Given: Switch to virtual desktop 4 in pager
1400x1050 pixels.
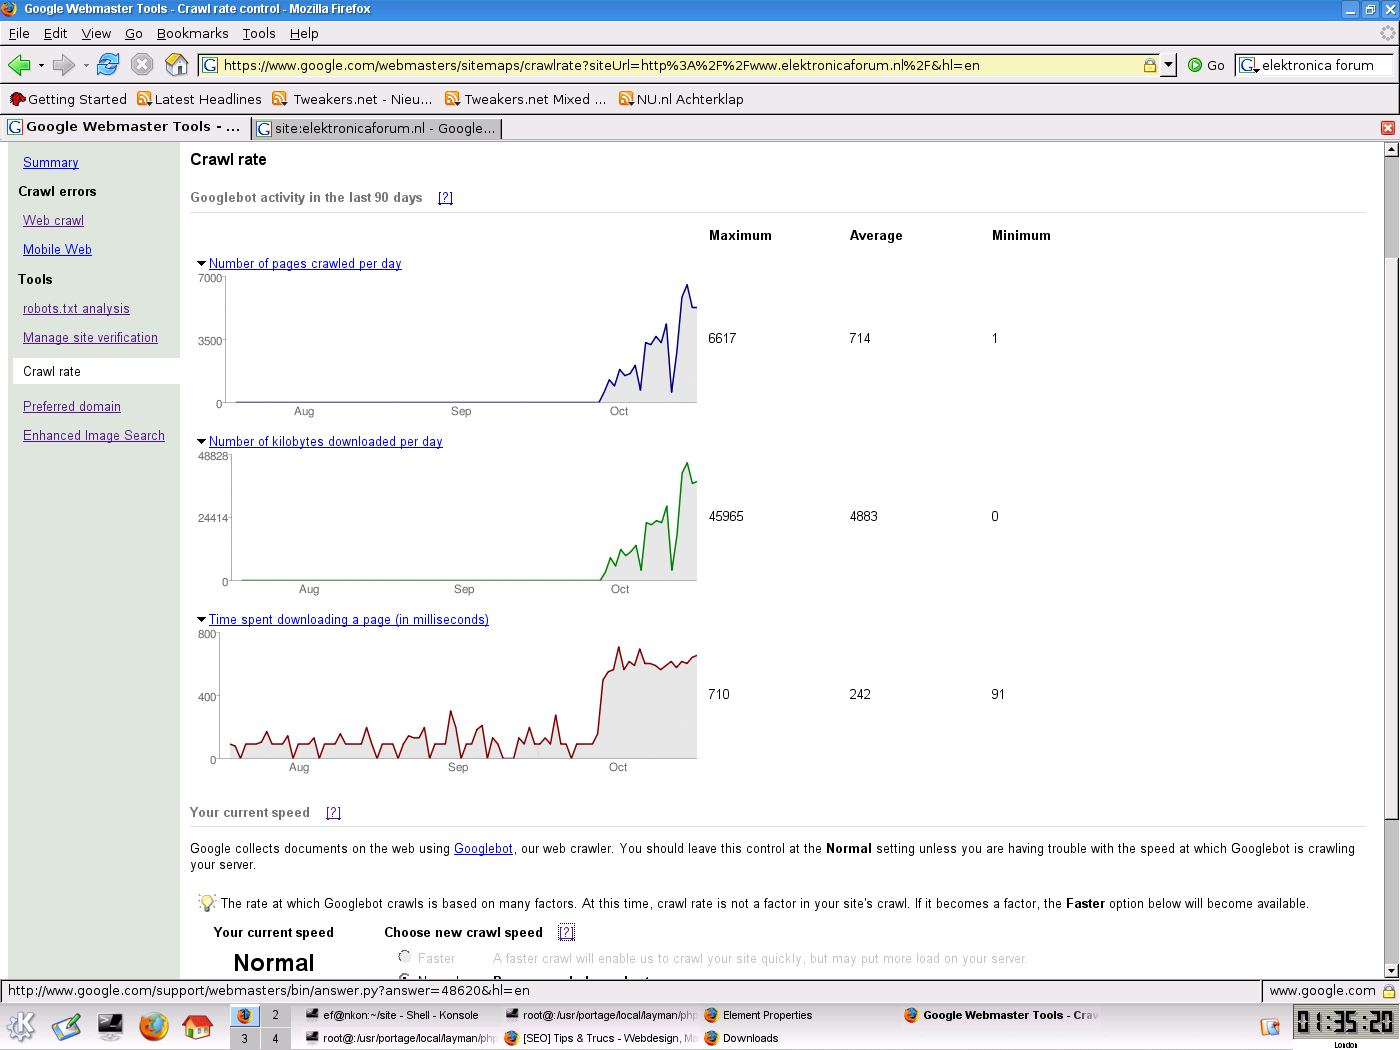Looking at the screenshot, I should click(x=276, y=1038).
